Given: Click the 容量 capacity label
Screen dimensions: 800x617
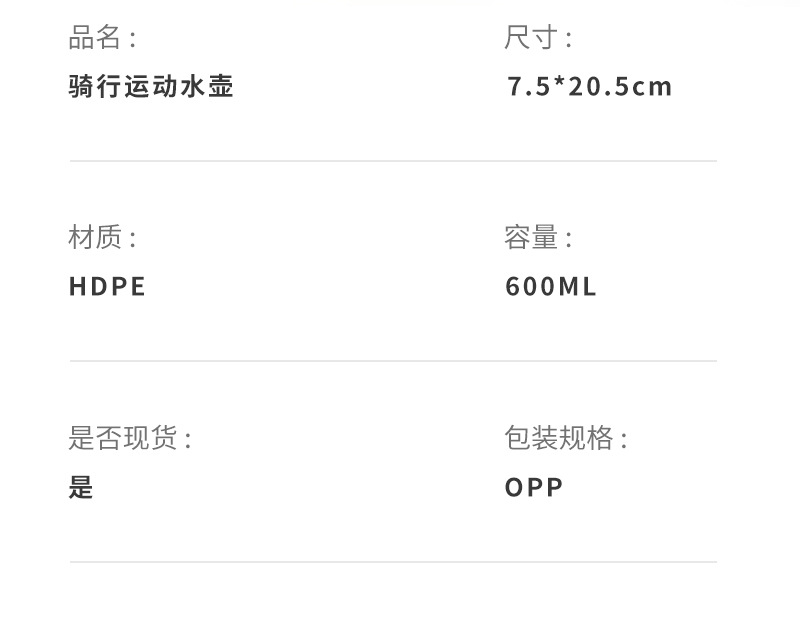Looking at the screenshot, I should click(531, 238).
